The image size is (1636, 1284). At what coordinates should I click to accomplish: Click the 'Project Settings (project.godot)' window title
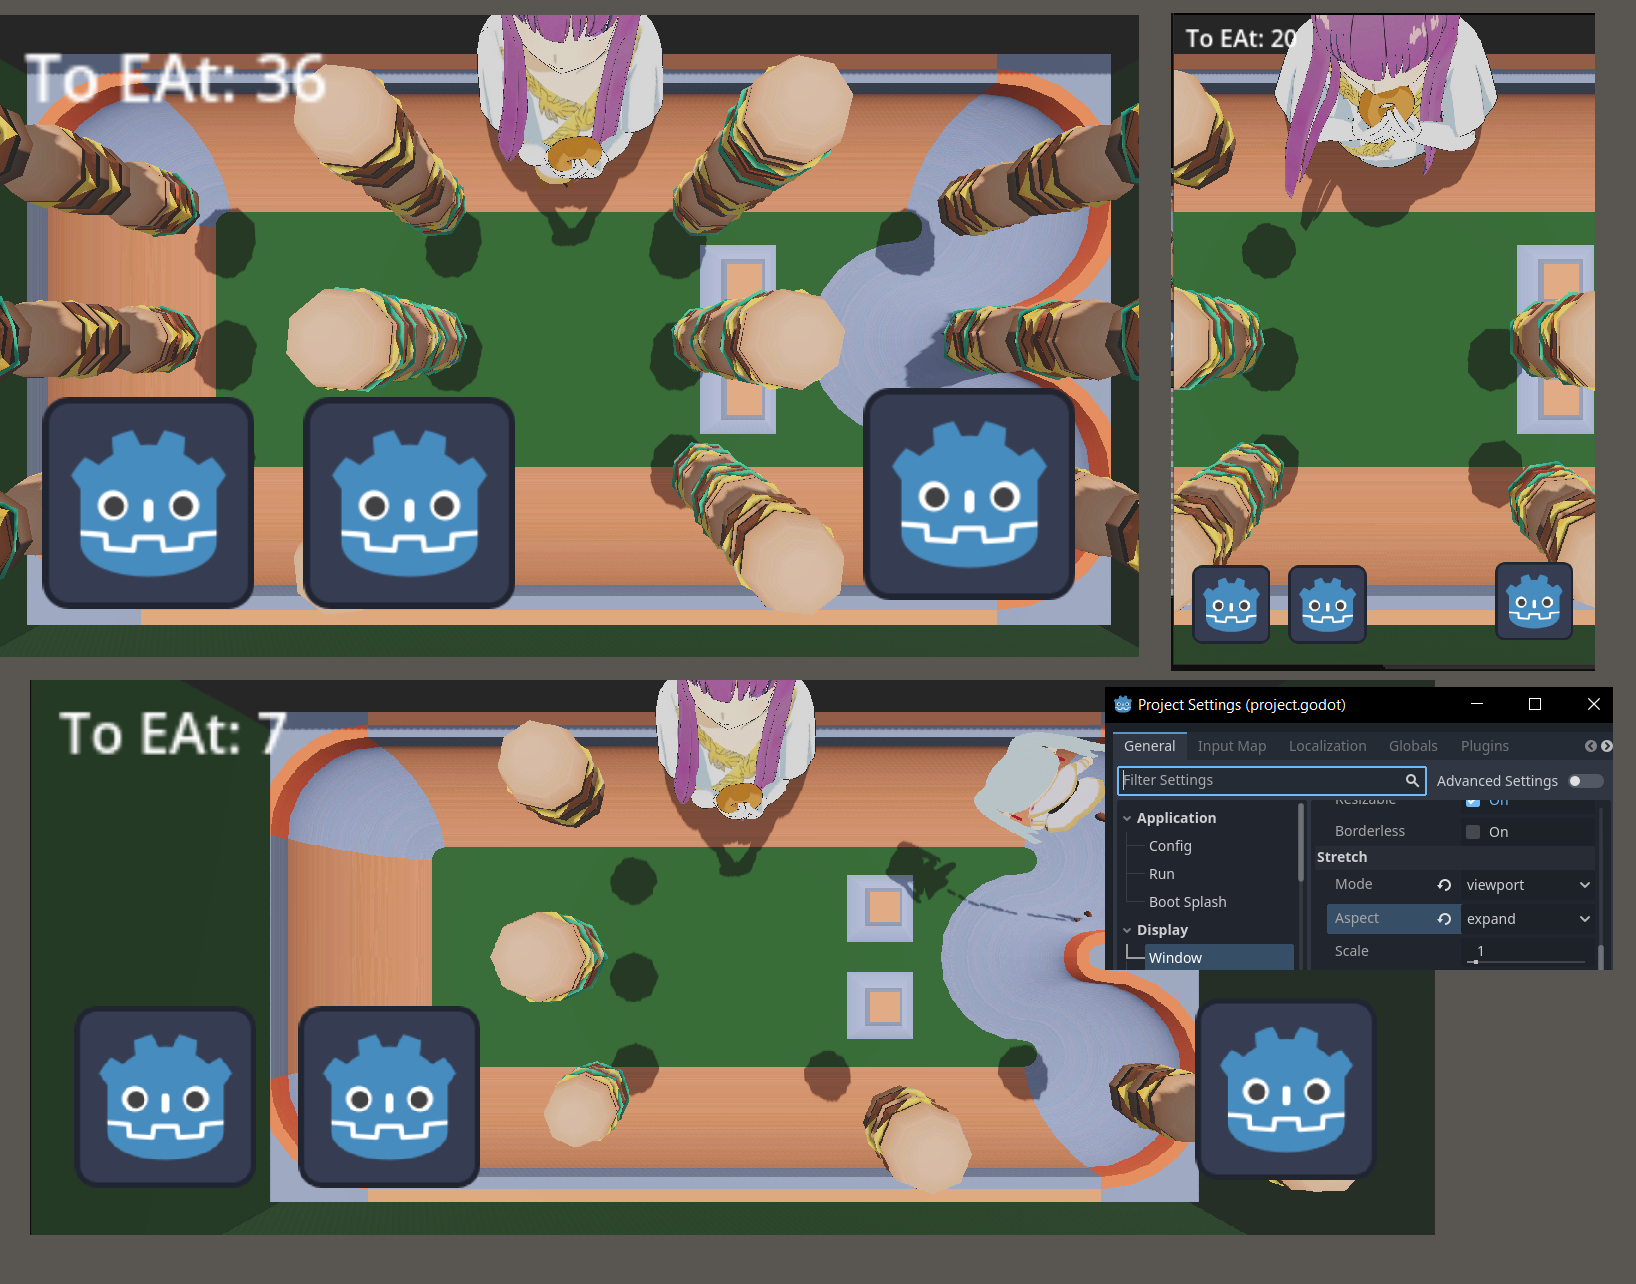[x=1242, y=705]
